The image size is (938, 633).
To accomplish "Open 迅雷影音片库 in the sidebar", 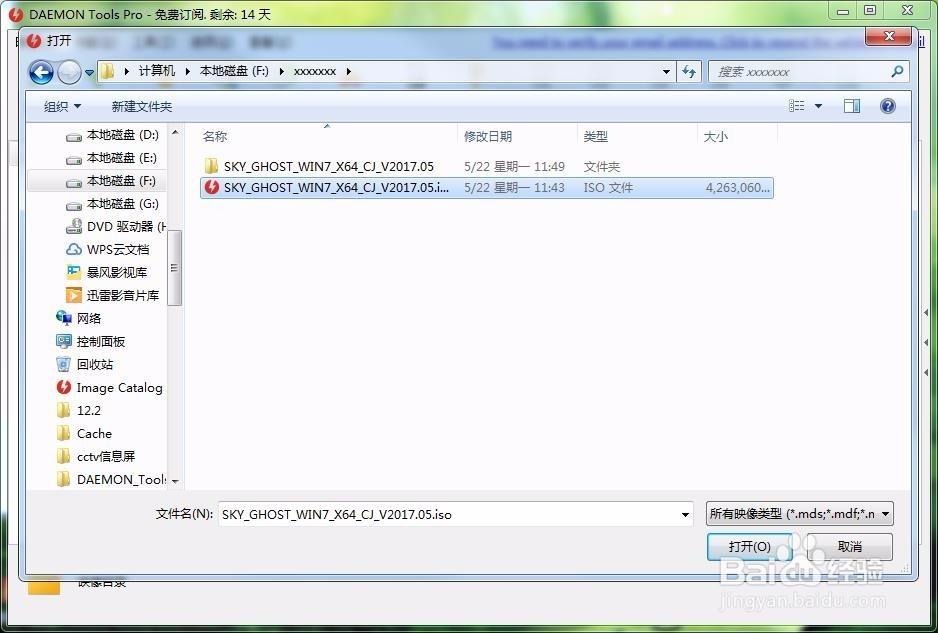I will 112,296.
